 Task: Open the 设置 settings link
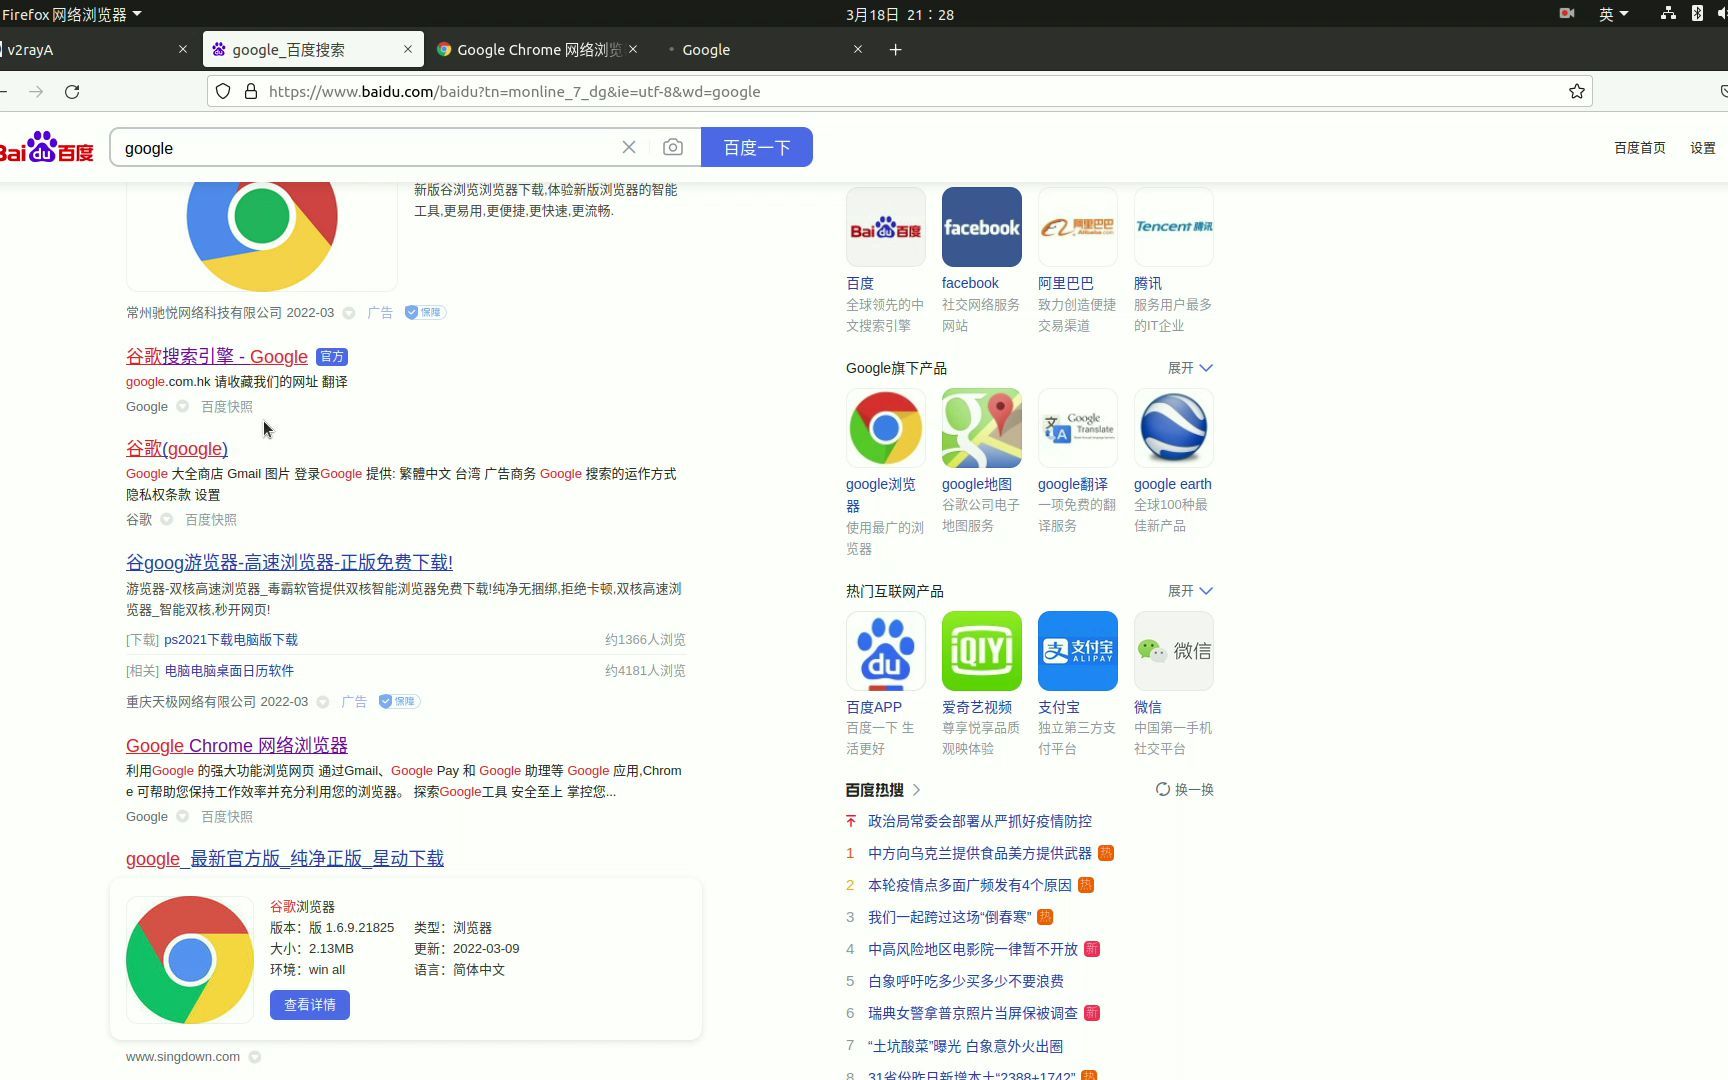[1703, 148]
